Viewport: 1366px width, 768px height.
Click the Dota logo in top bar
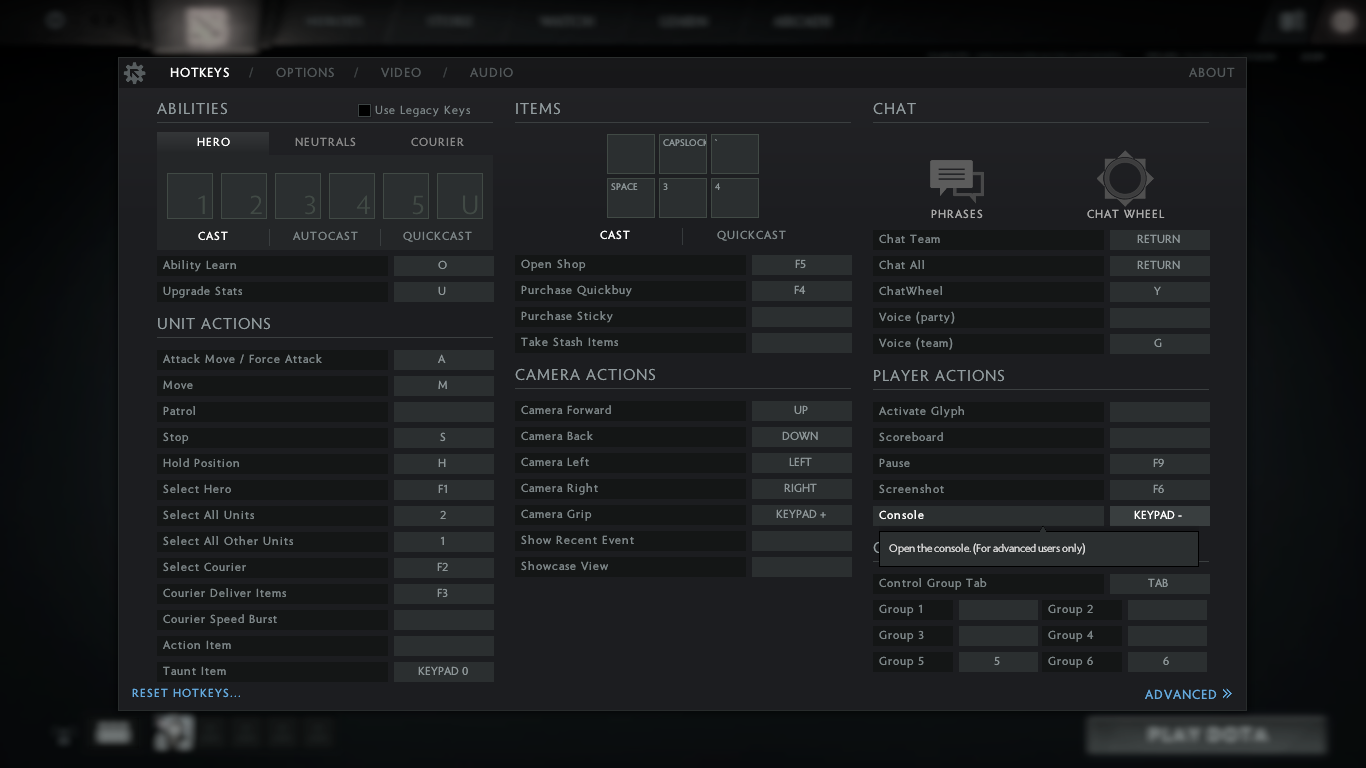click(x=207, y=27)
